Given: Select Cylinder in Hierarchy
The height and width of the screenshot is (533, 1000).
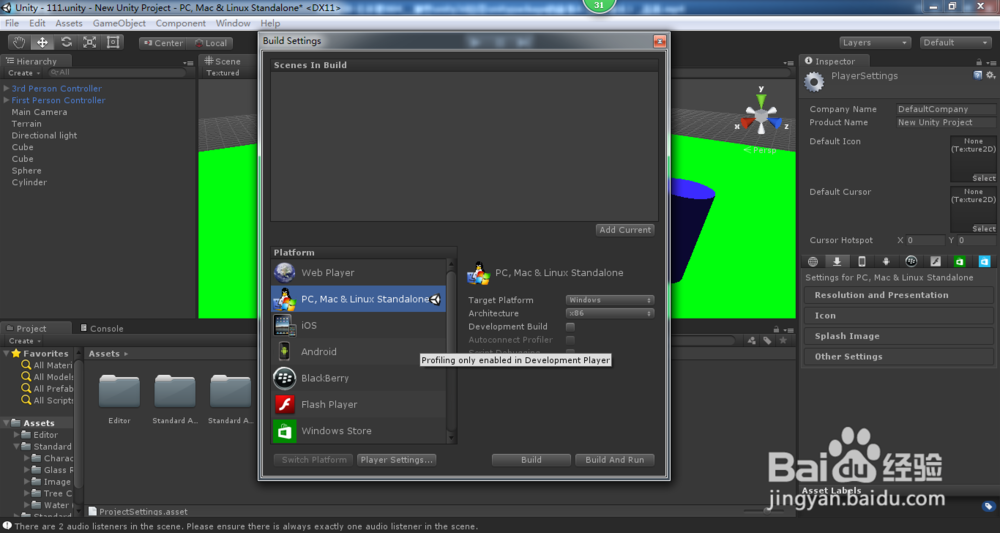Looking at the screenshot, I should pyautogui.click(x=29, y=182).
